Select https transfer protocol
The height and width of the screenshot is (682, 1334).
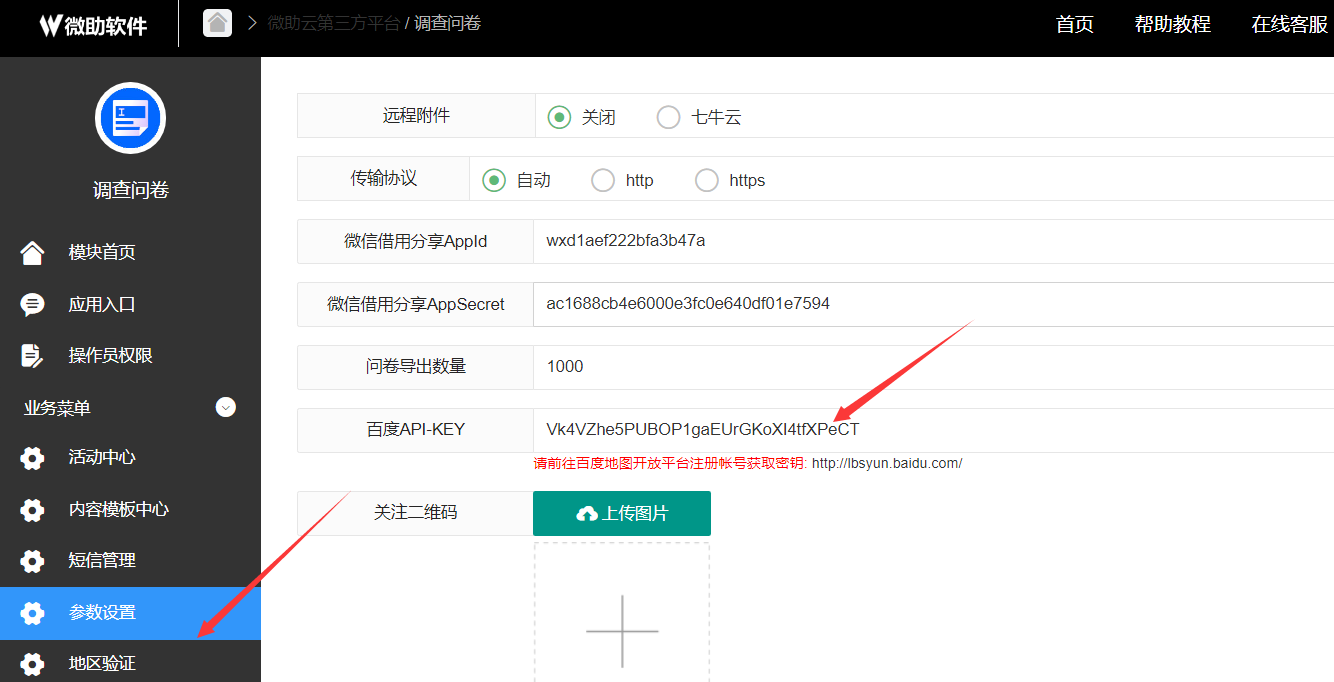click(x=707, y=180)
